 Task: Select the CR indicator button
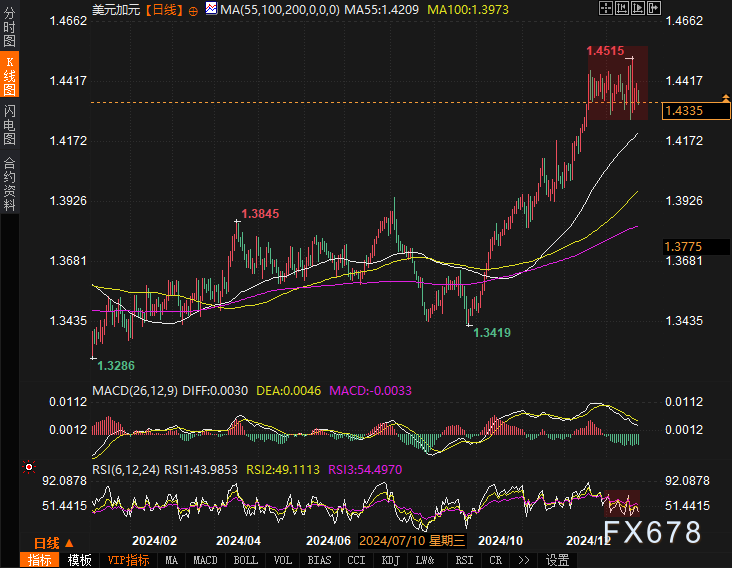pyautogui.click(x=496, y=560)
